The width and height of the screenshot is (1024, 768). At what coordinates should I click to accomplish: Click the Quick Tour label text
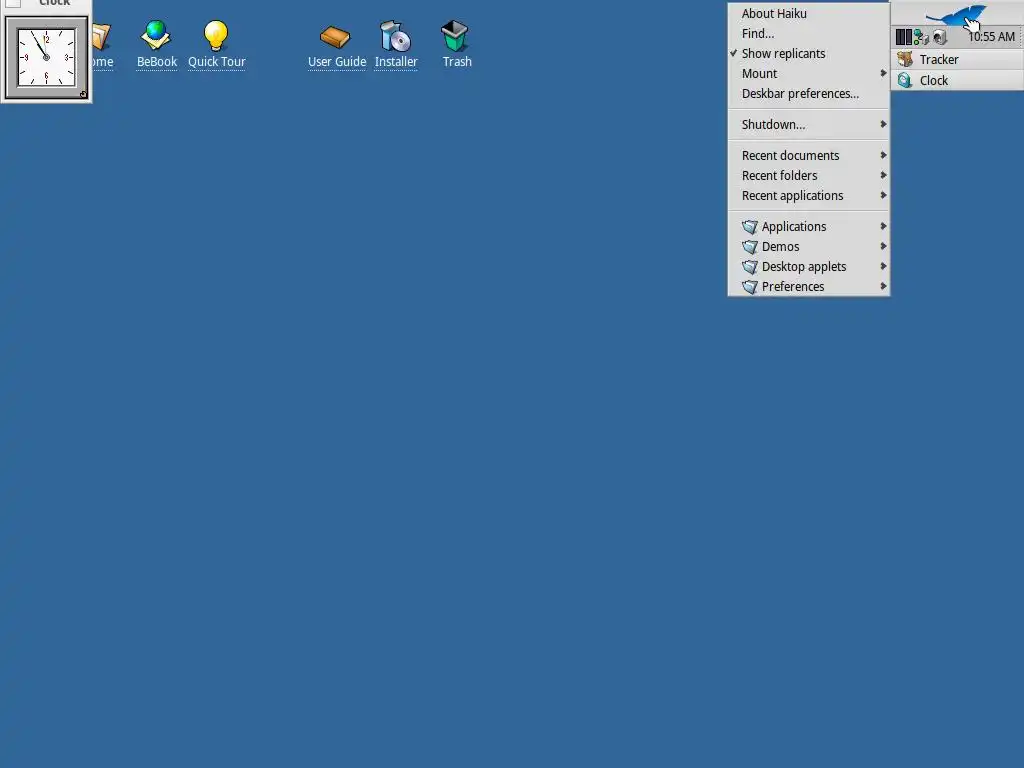pyautogui.click(x=217, y=62)
